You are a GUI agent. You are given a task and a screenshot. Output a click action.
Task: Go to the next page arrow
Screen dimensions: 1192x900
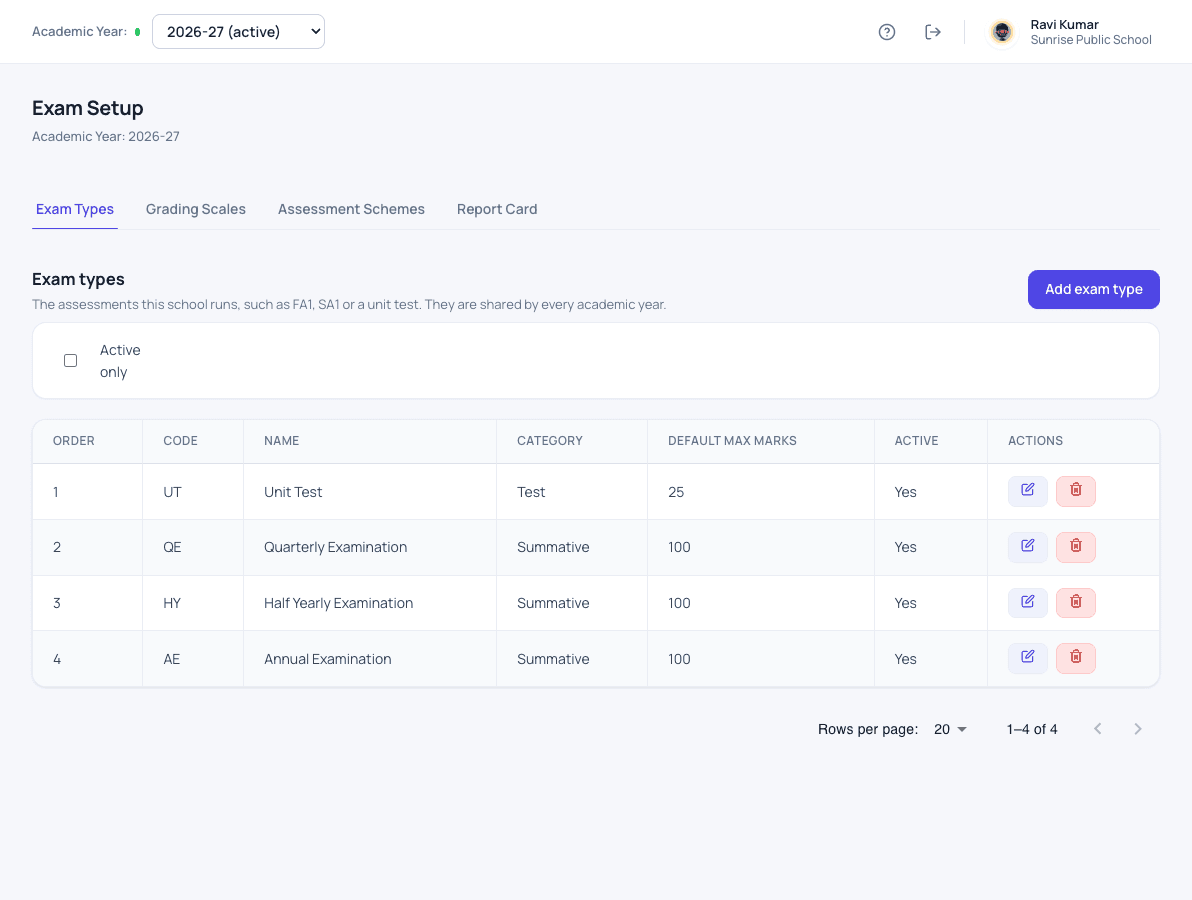tap(1137, 729)
